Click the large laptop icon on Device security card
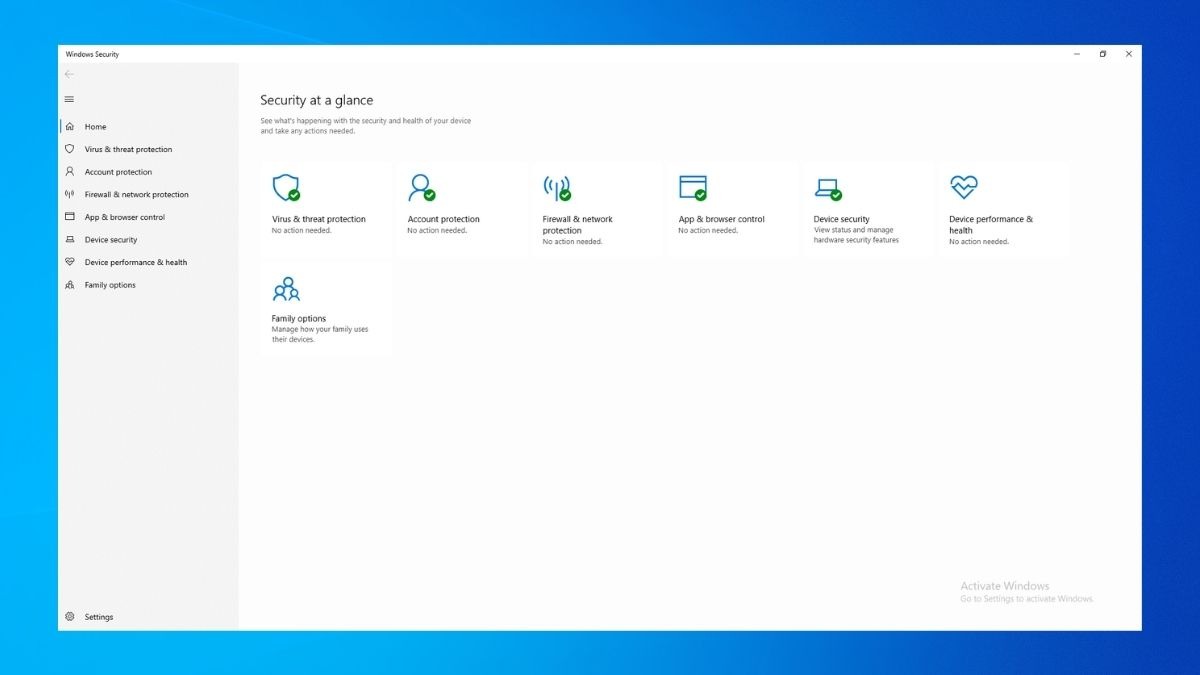 [828, 188]
